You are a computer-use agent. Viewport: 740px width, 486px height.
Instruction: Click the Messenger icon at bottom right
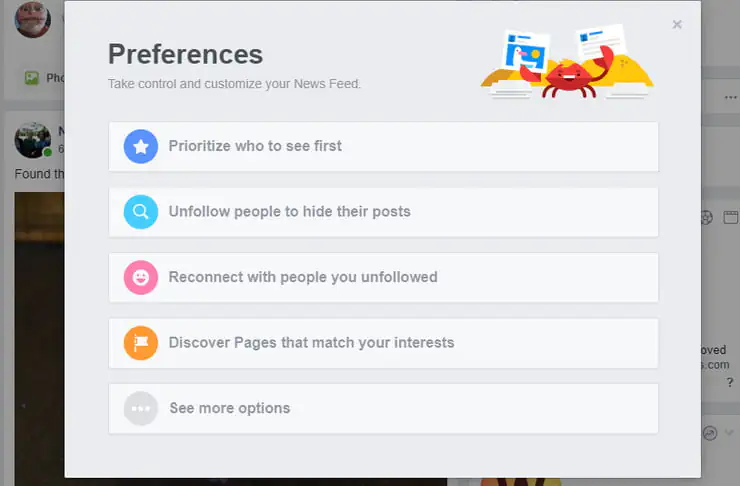(710, 433)
